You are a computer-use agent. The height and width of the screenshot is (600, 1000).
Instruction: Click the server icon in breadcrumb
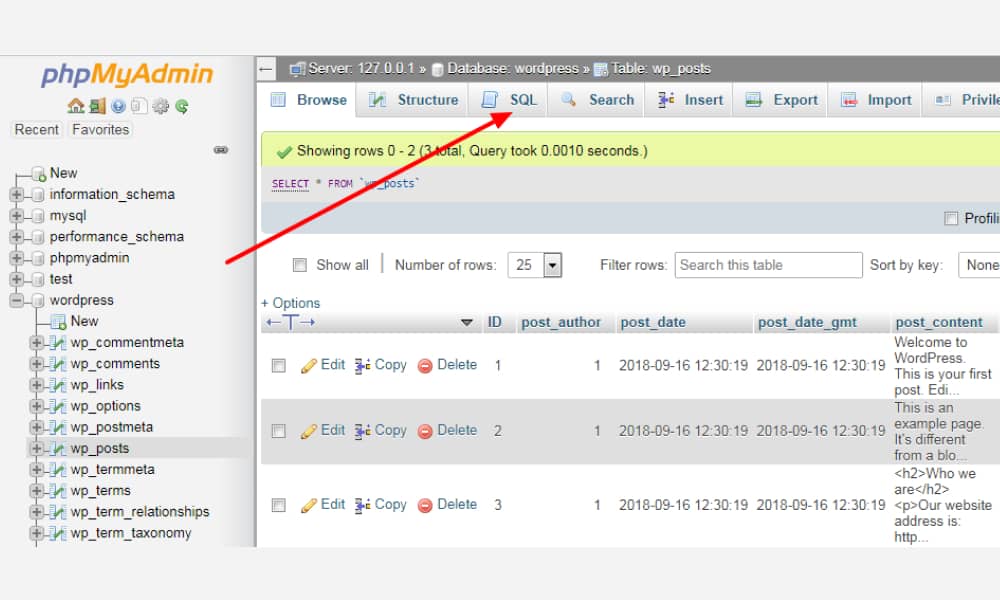coord(297,69)
